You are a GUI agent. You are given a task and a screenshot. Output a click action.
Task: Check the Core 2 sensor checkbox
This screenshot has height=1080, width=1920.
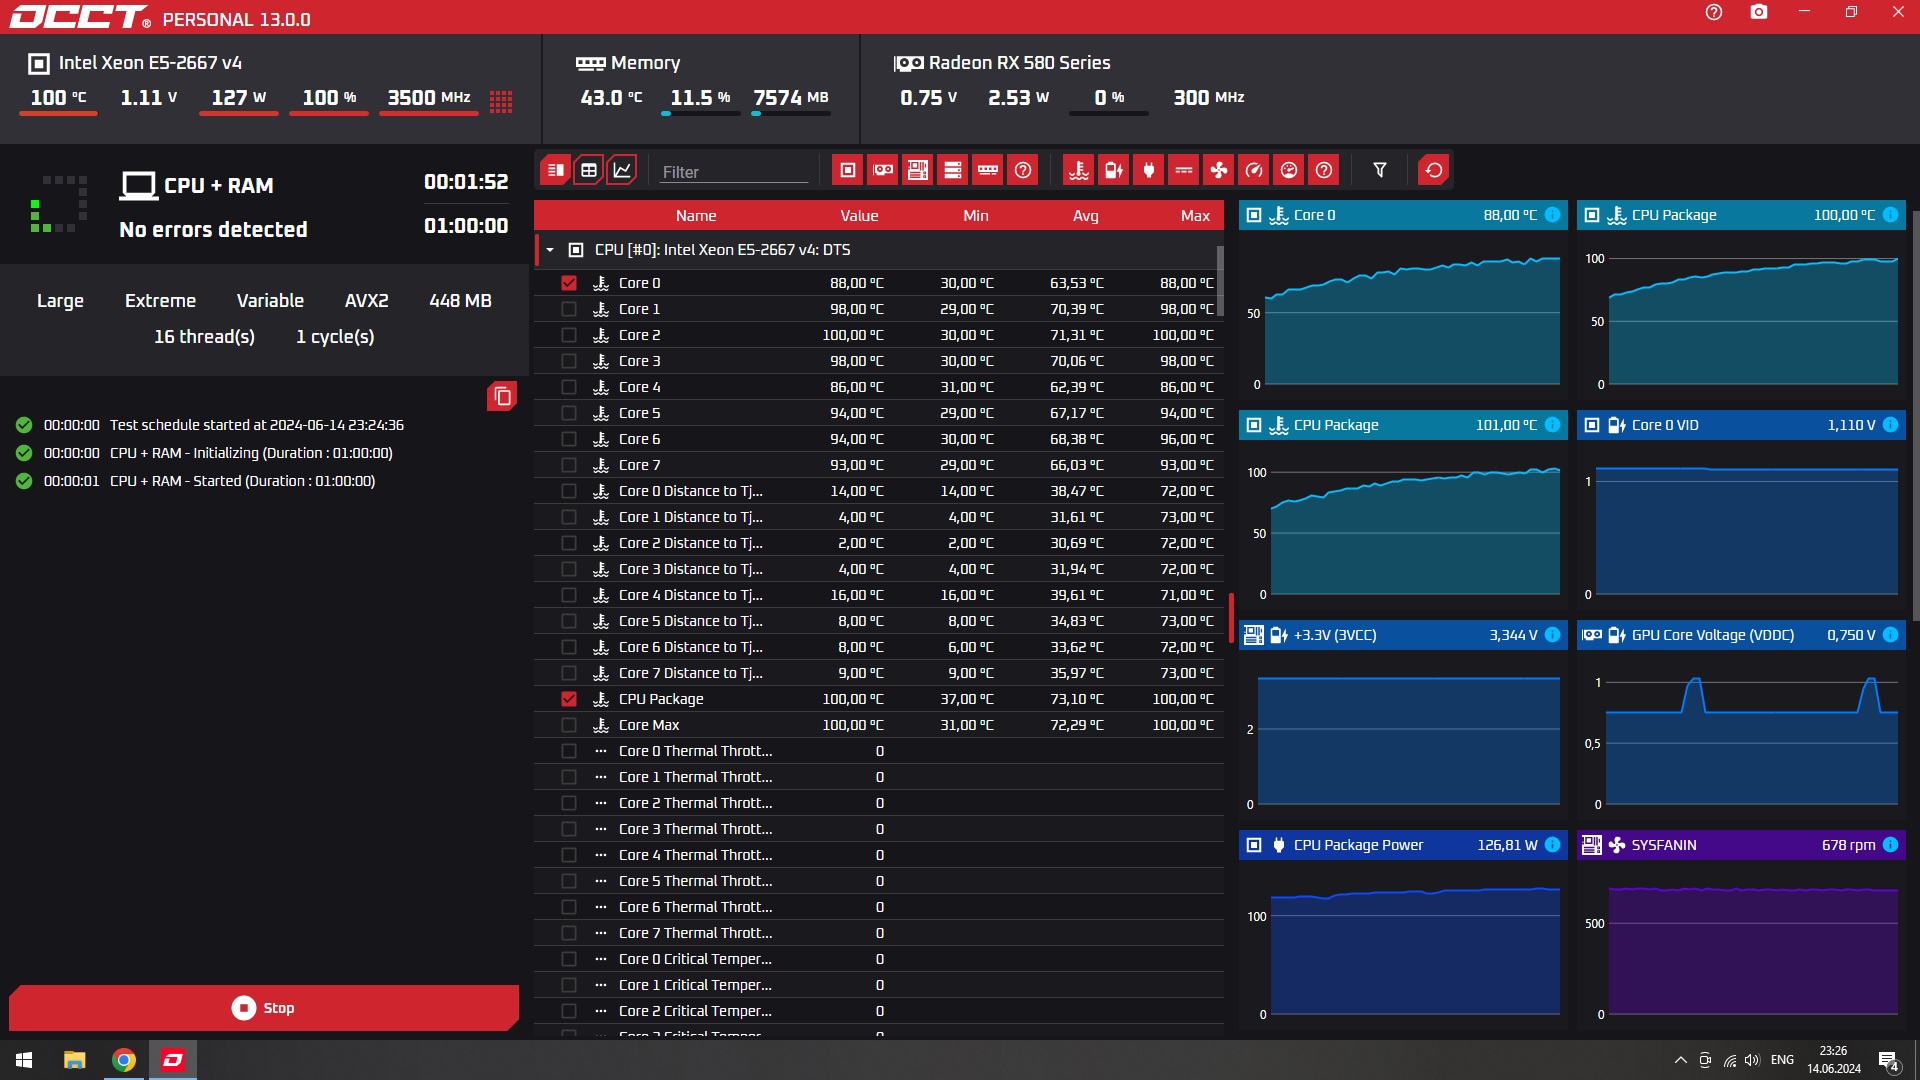click(x=569, y=335)
